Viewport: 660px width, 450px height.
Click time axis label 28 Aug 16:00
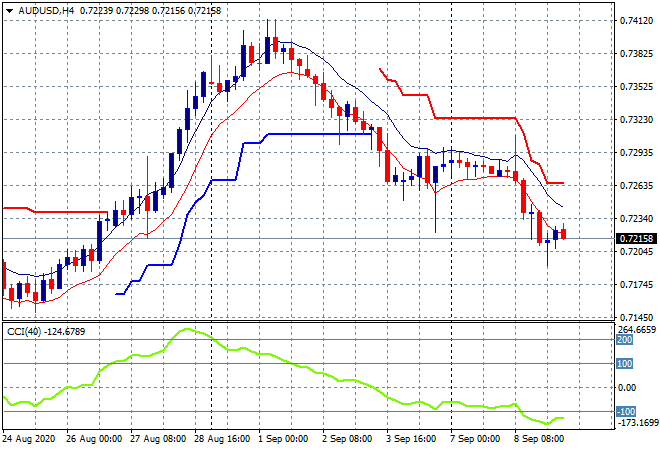click(222, 439)
